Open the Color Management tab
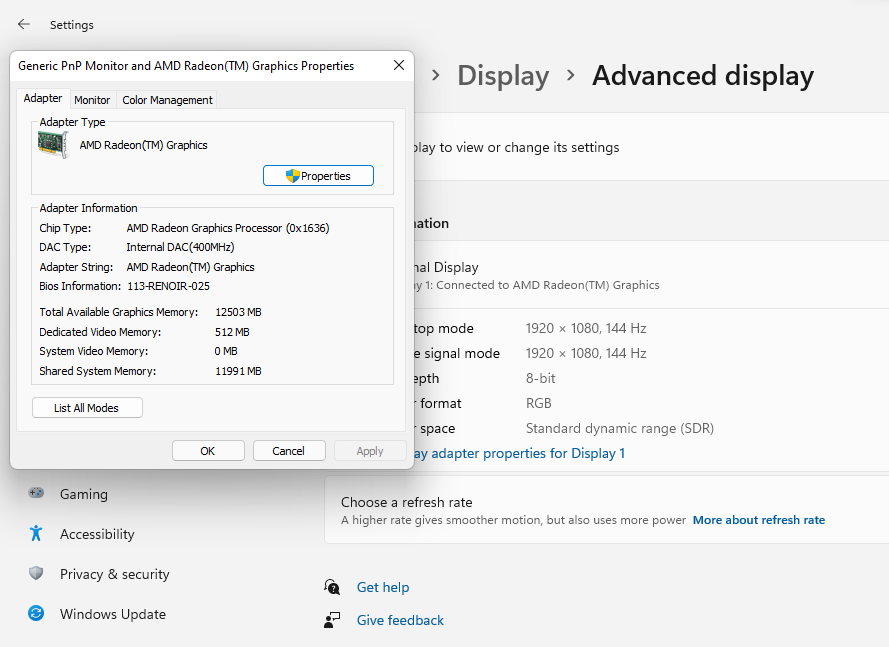Image resolution: width=889 pixels, height=647 pixels. coord(167,100)
